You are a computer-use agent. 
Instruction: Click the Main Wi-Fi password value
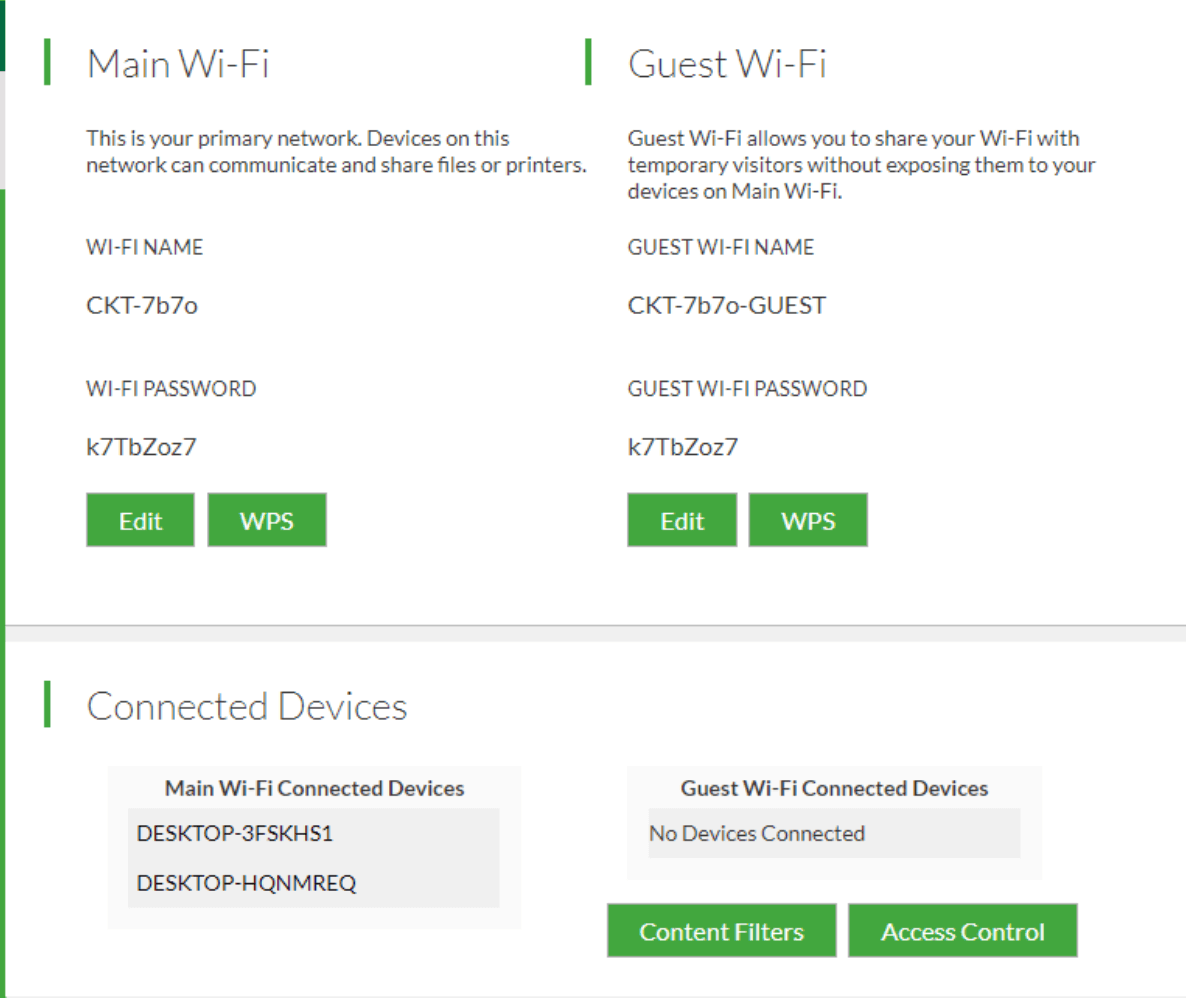(141, 447)
